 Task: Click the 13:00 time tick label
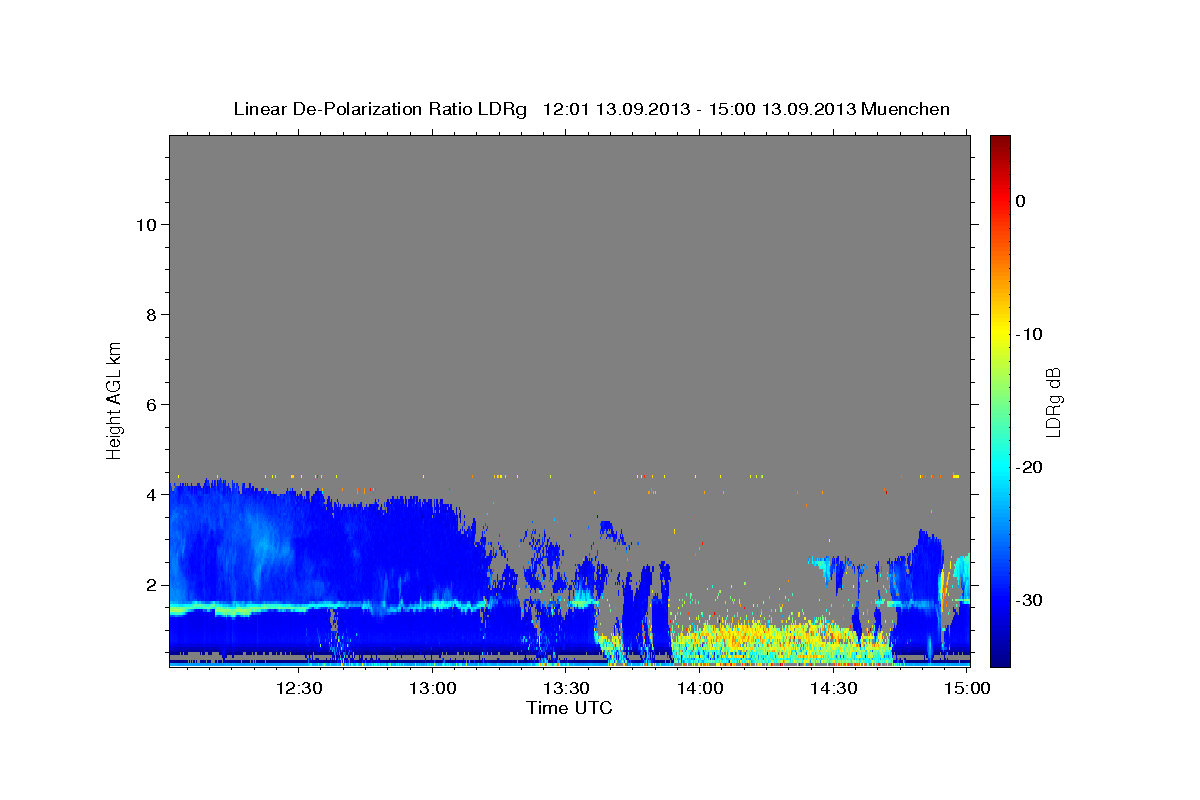[x=433, y=688]
